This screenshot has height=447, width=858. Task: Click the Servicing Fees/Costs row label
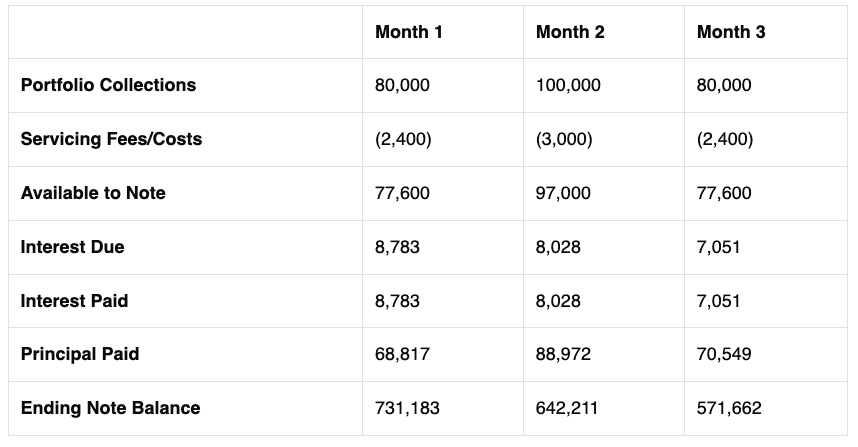click(x=111, y=139)
